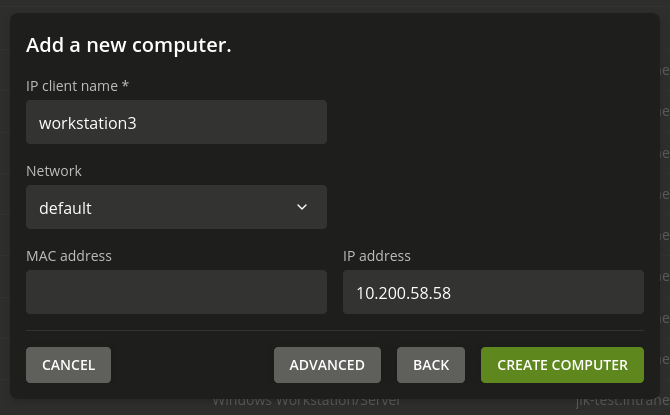Screen dimensions: 670x415
Task: Click the 'Add a new computer.' heading
Action: [129, 45]
